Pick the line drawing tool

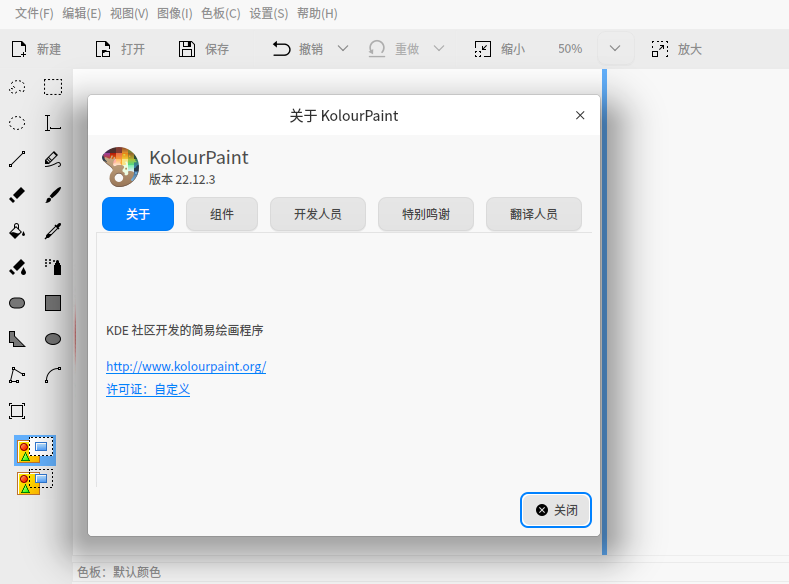(17, 159)
